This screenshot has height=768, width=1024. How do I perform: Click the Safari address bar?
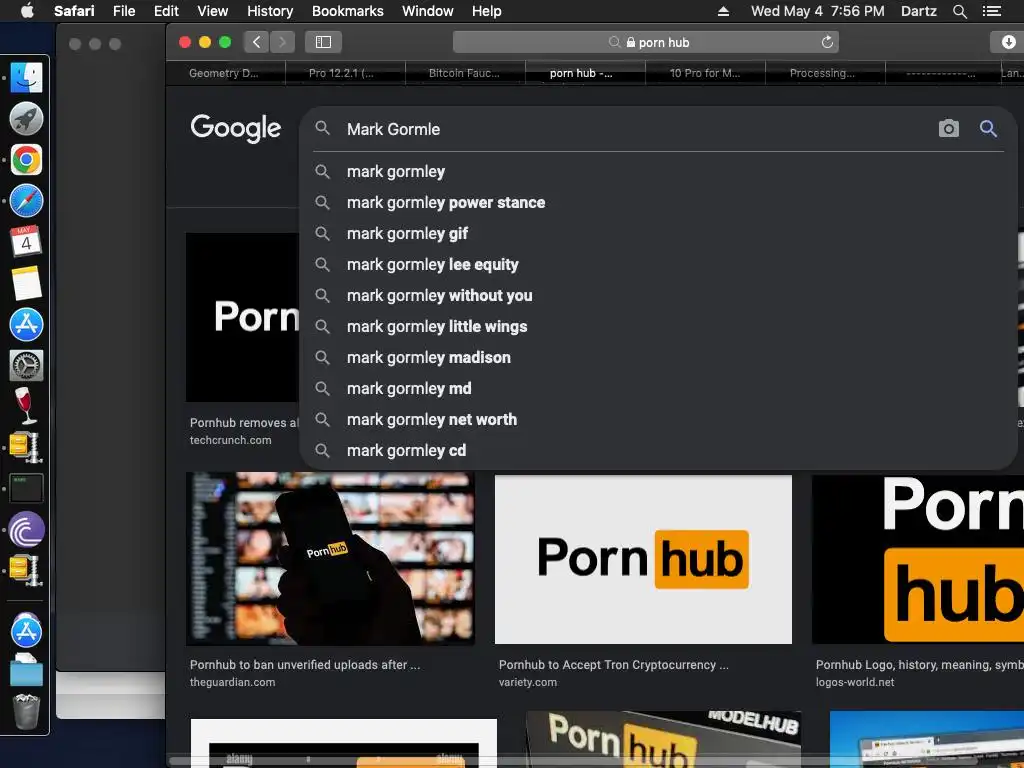tap(645, 42)
